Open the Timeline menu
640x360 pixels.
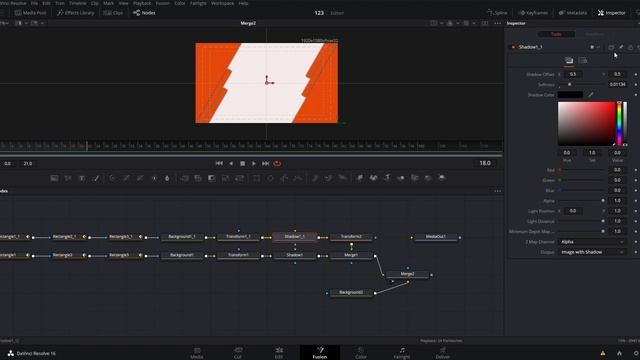coord(77,3)
